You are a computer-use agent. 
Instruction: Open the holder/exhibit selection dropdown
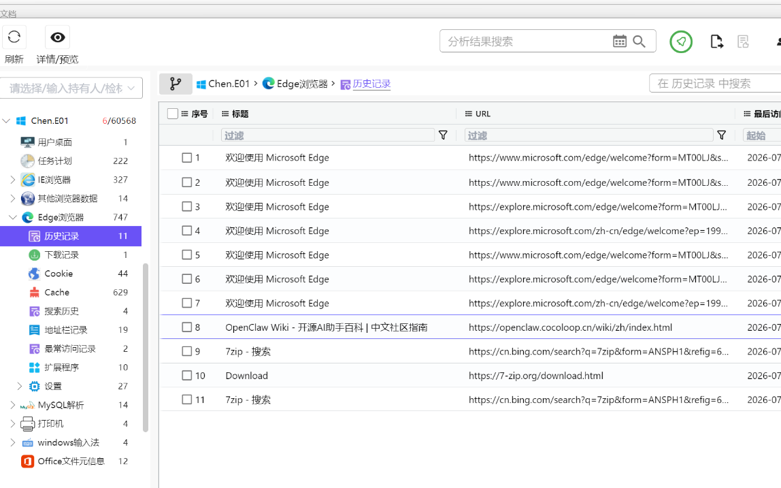tap(71, 88)
